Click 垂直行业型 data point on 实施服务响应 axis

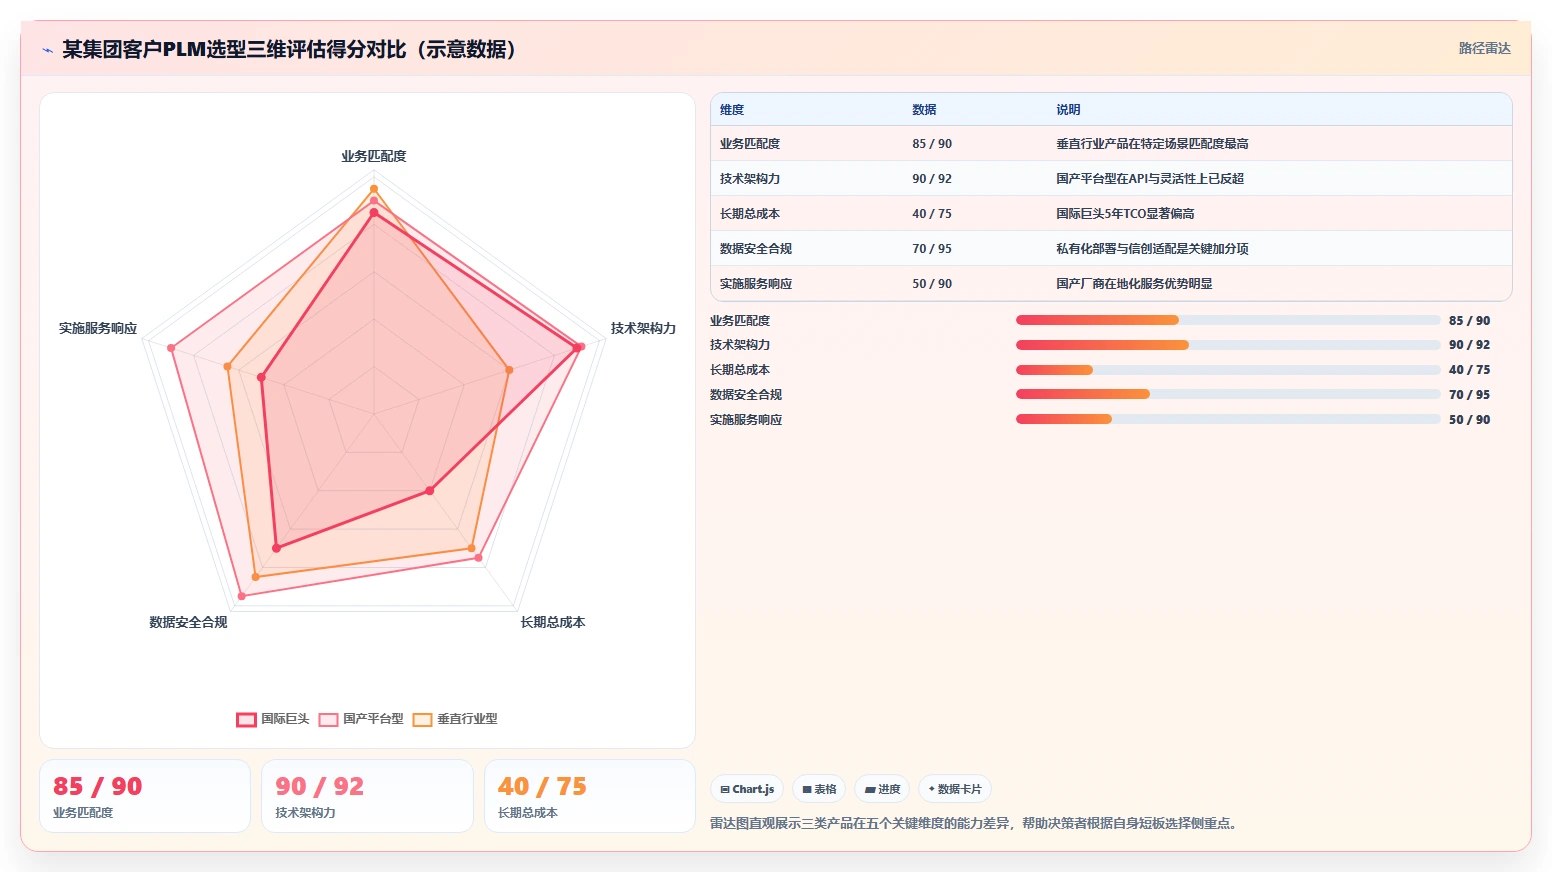coord(228,367)
